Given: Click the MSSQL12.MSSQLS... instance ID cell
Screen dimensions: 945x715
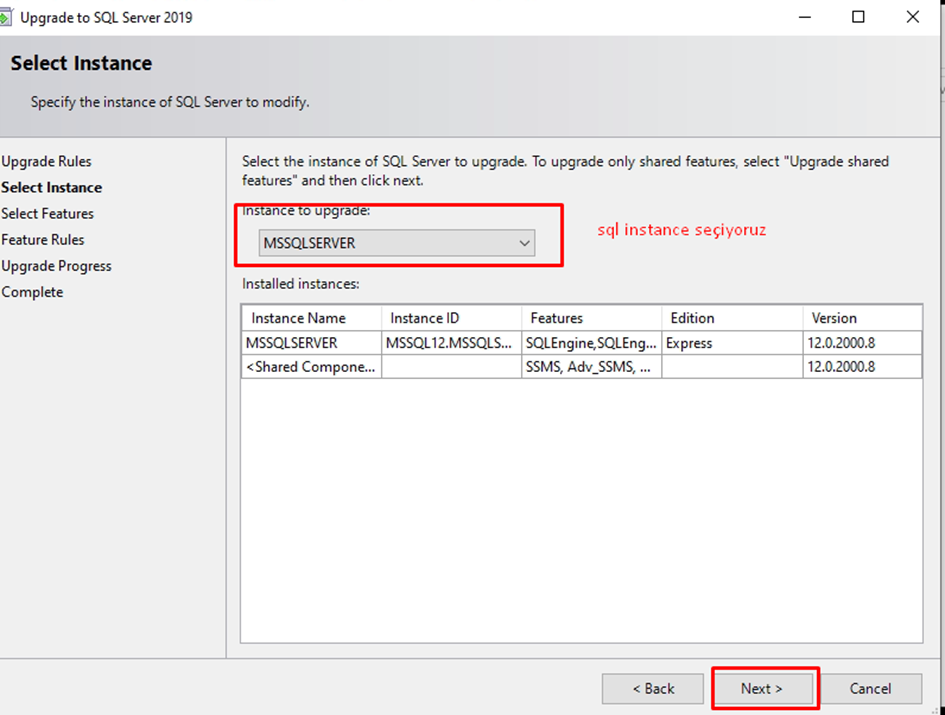Looking at the screenshot, I should [451, 342].
